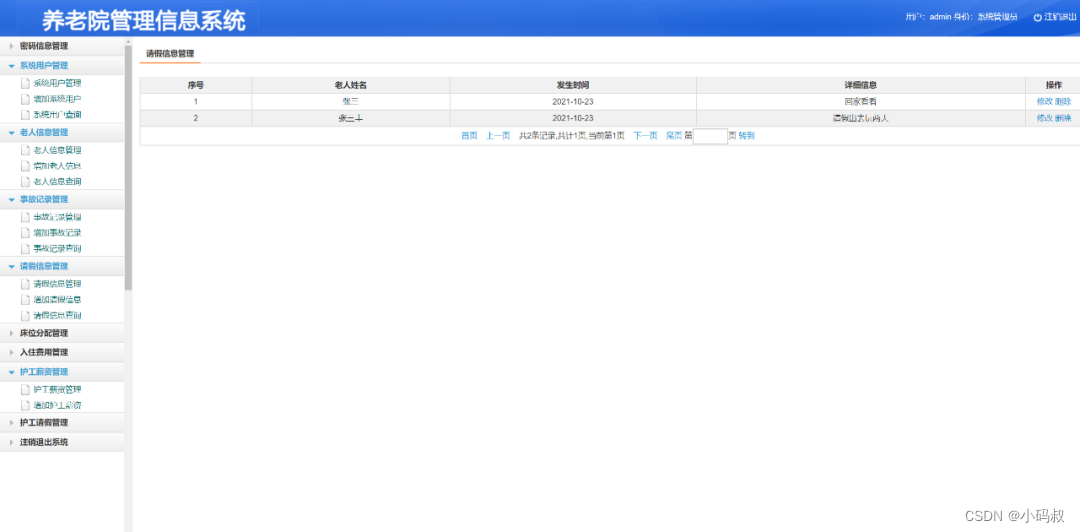Open 床位分配管理 menu header label

point(43,333)
